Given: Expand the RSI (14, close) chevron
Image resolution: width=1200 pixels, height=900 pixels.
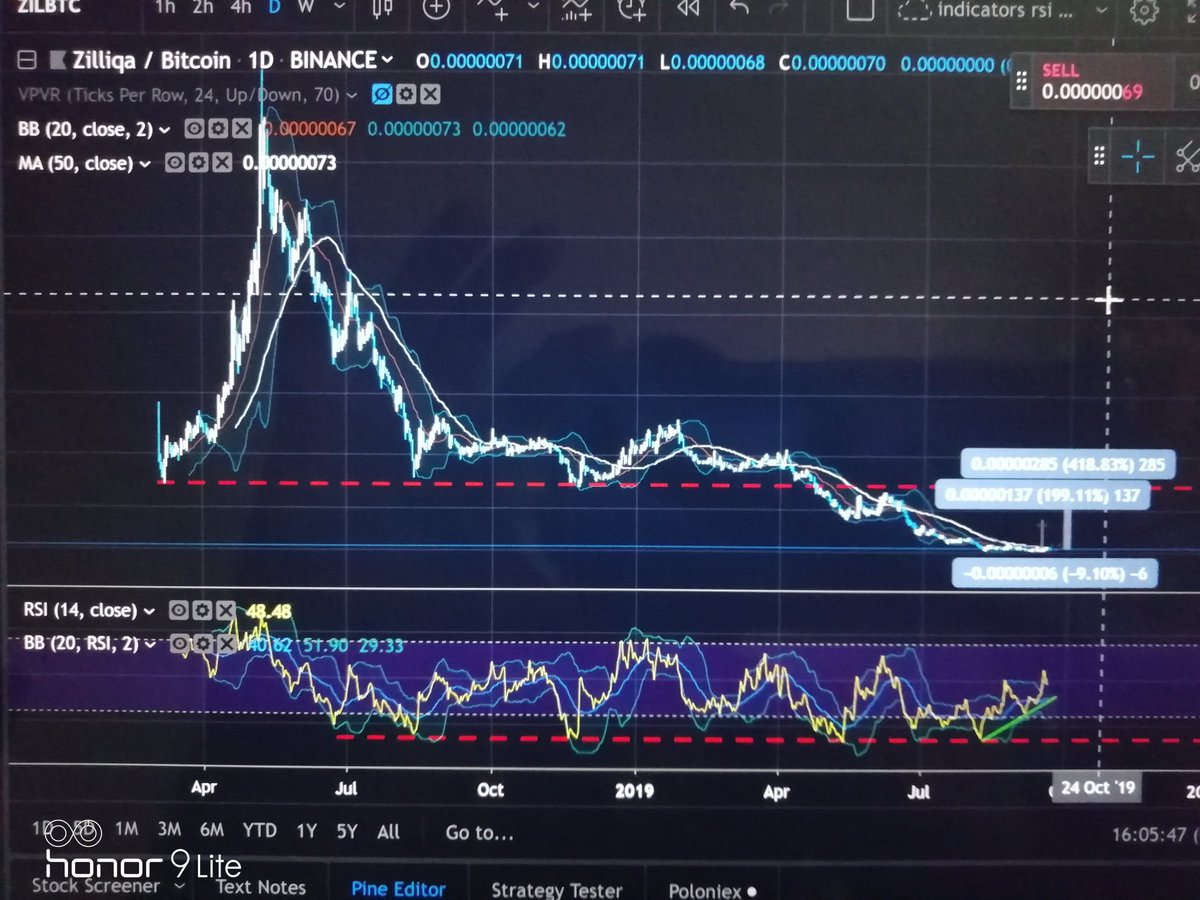Looking at the screenshot, I should coord(148,610).
